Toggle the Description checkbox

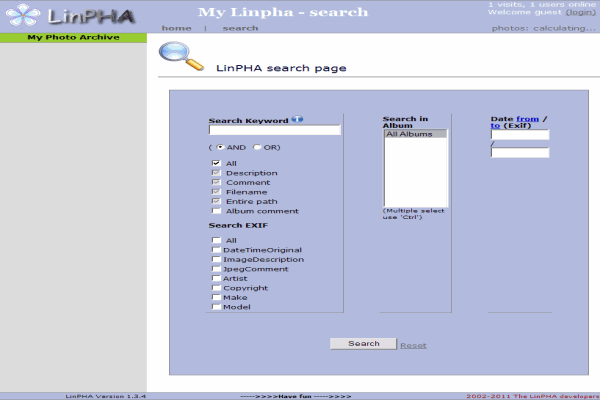click(x=216, y=173)
